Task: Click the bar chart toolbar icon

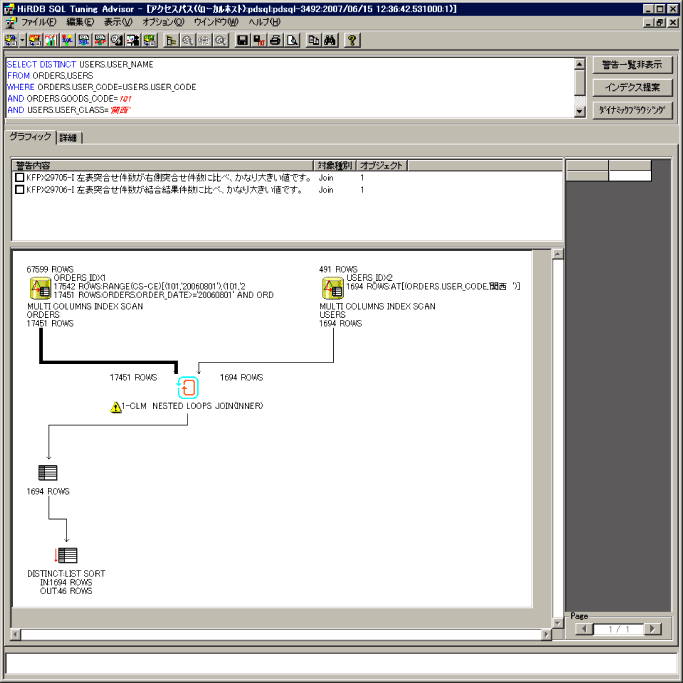Action: tap(51, 41)
